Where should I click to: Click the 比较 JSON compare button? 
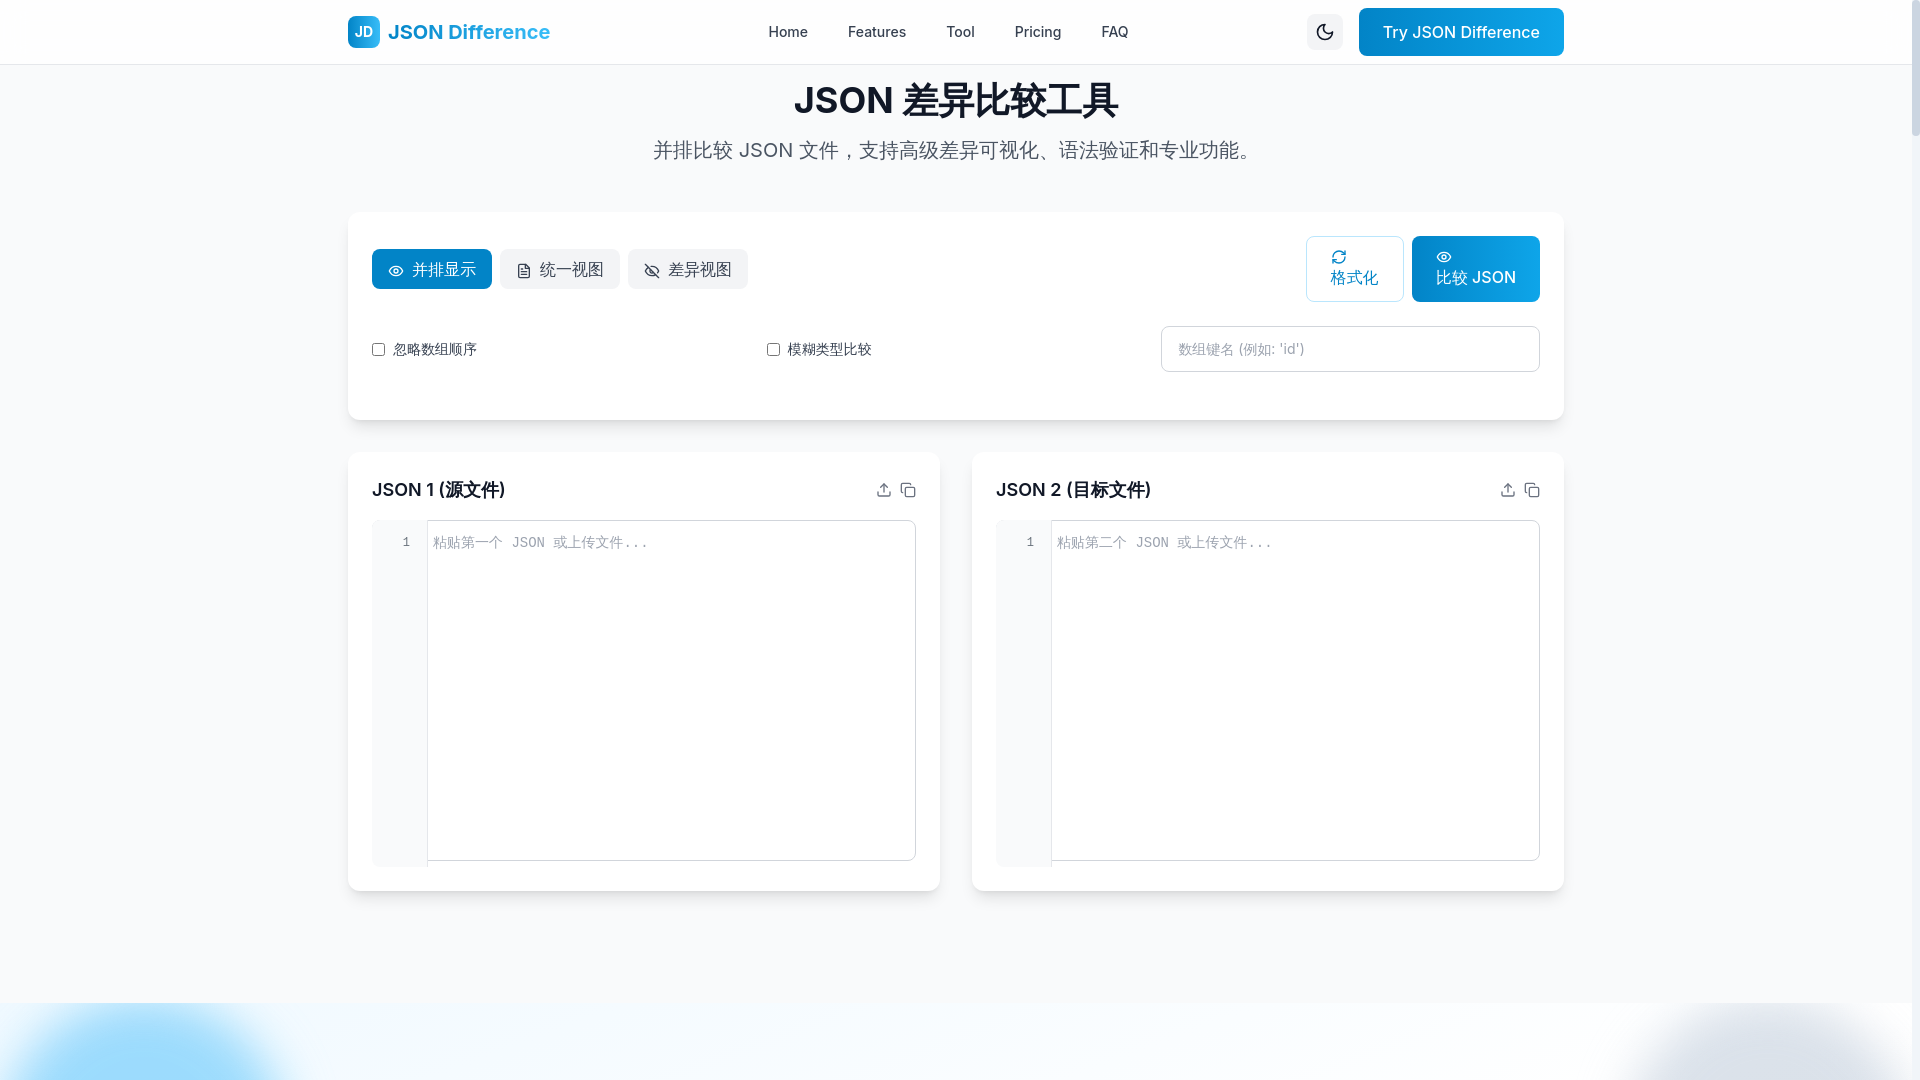(1476, 269)
